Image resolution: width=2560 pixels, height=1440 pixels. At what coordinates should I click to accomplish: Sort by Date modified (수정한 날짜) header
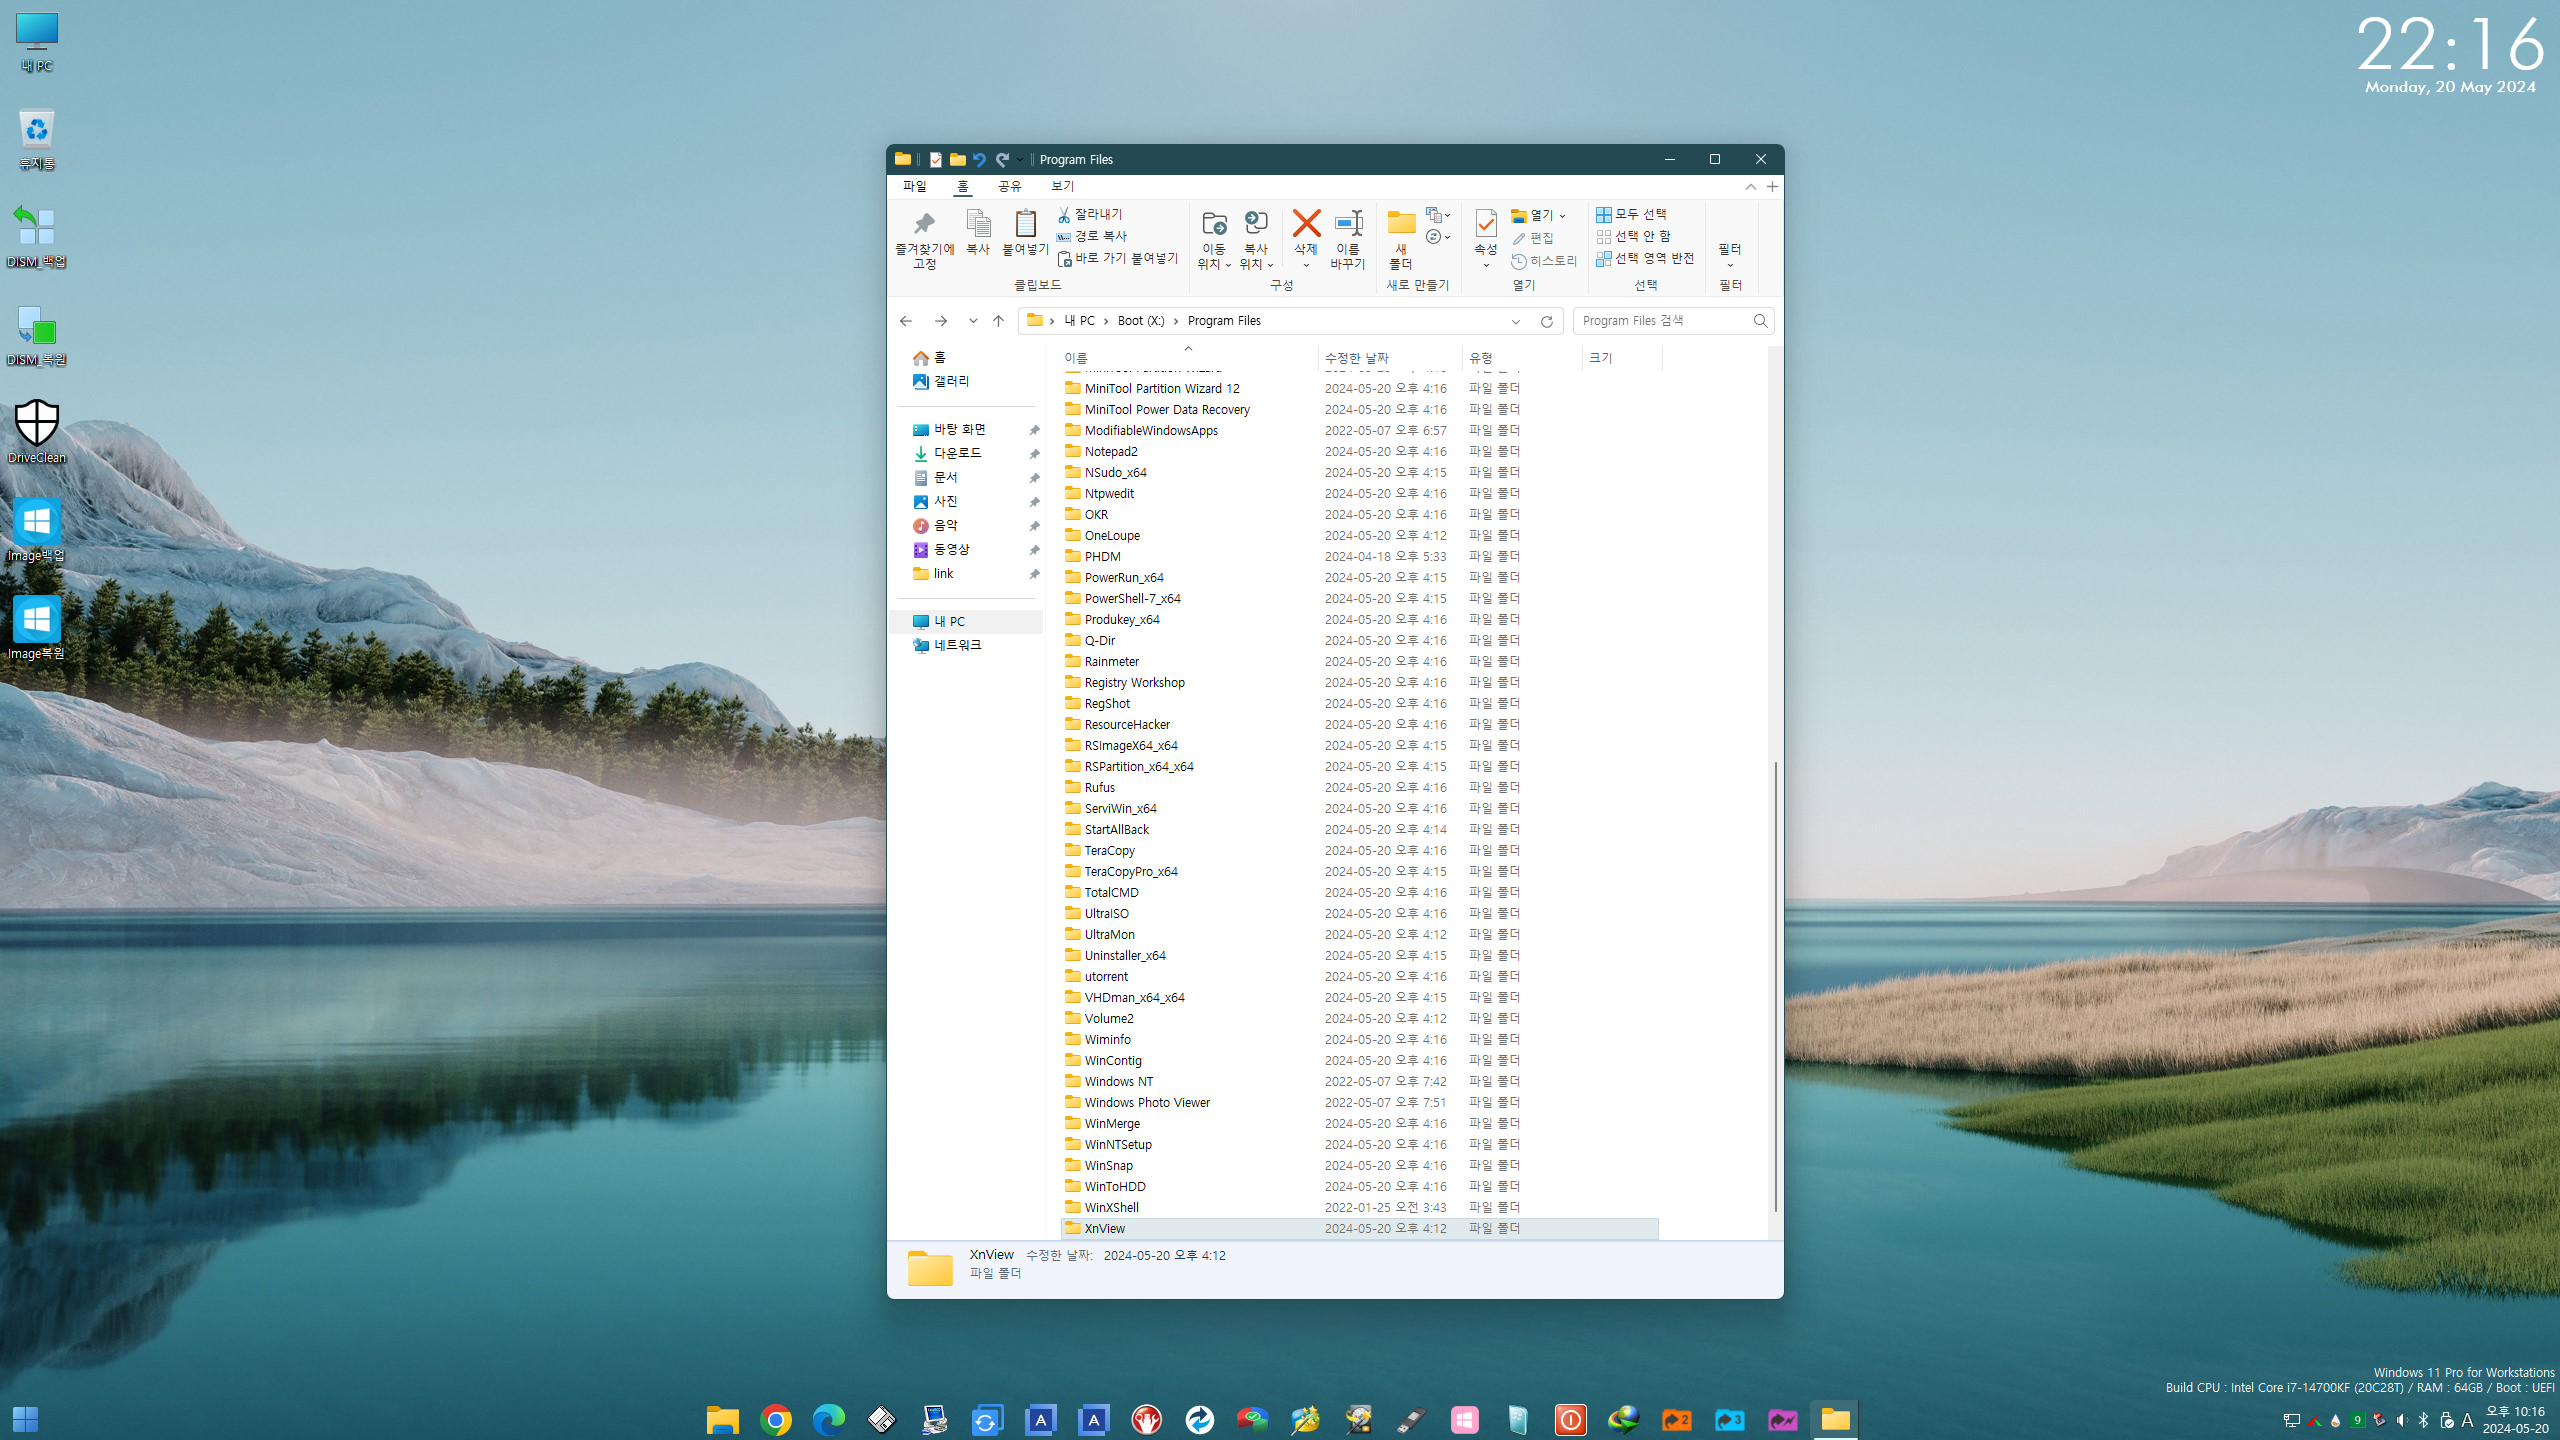(1389, 357)
